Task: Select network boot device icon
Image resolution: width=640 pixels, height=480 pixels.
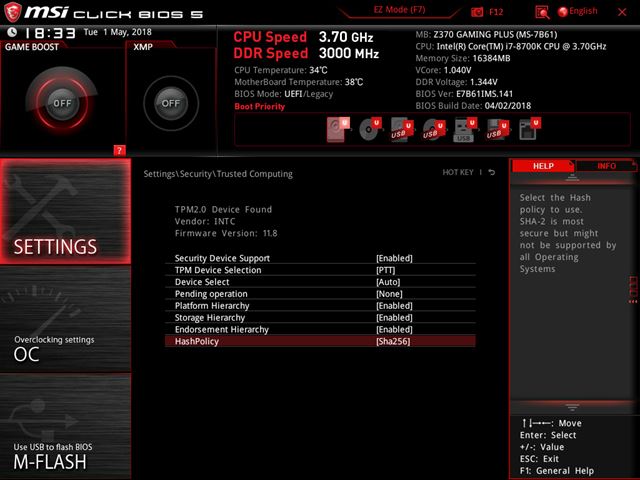Action: click(529, 129)
